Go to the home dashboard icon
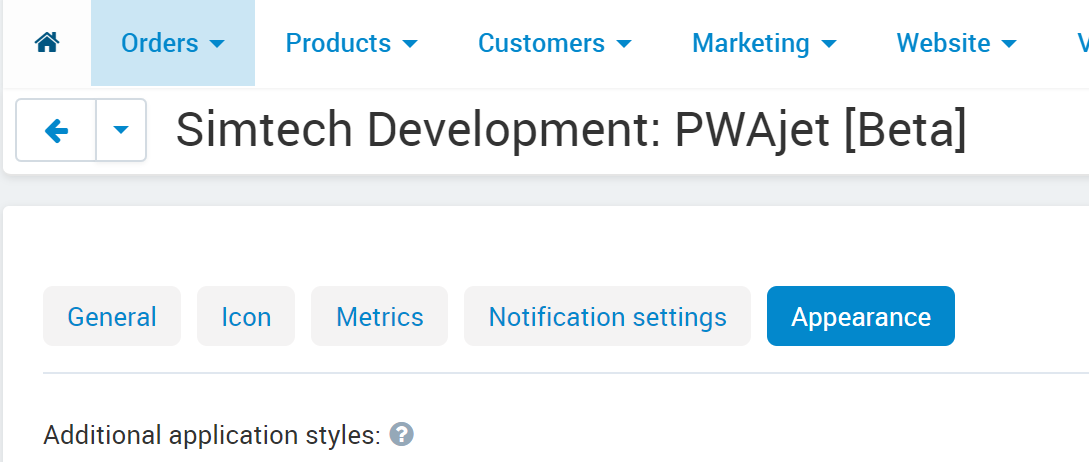 (47, 43)
